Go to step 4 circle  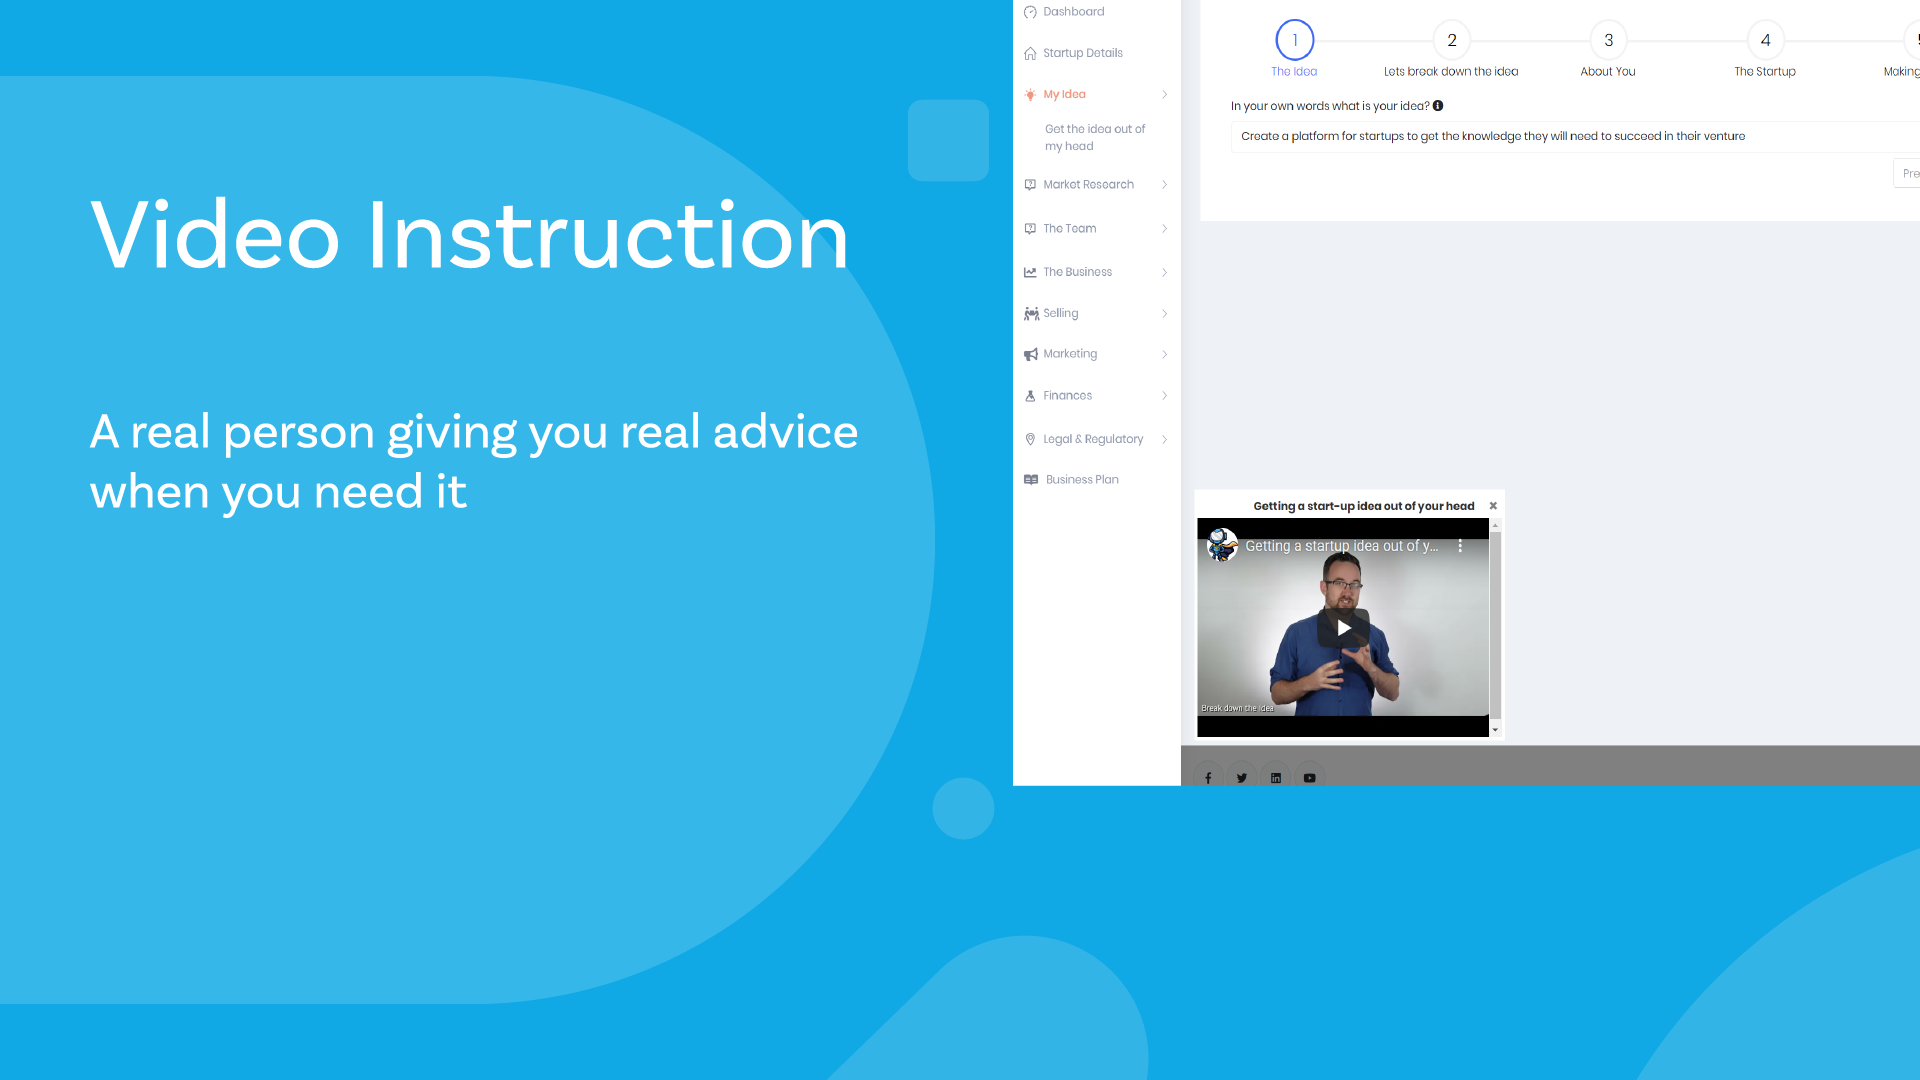click(x=1766, y=40)
